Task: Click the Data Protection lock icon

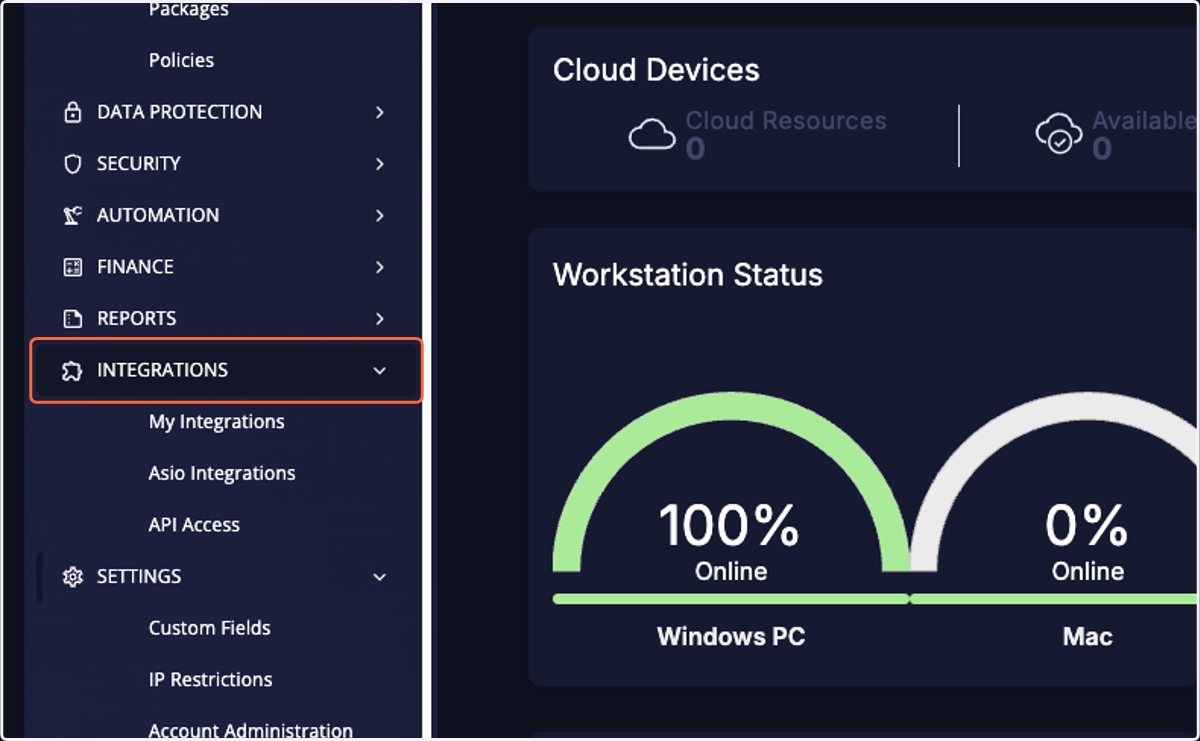Action: tap(72, 112)
